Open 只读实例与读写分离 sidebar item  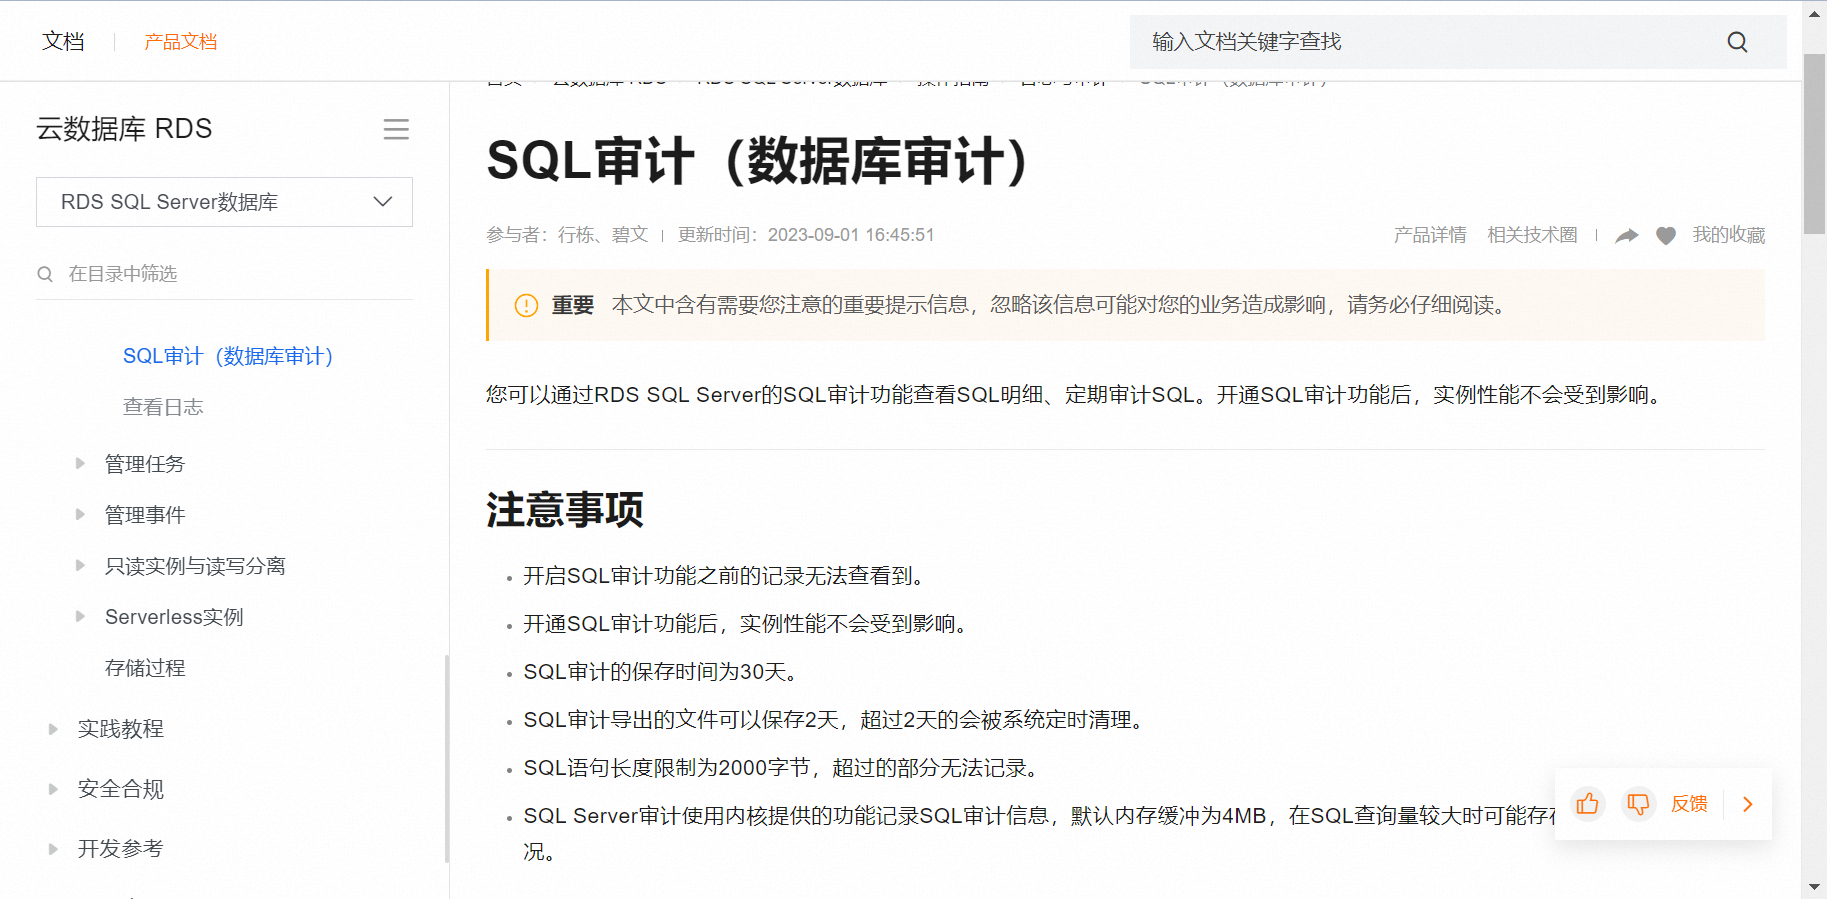(195, 566)
